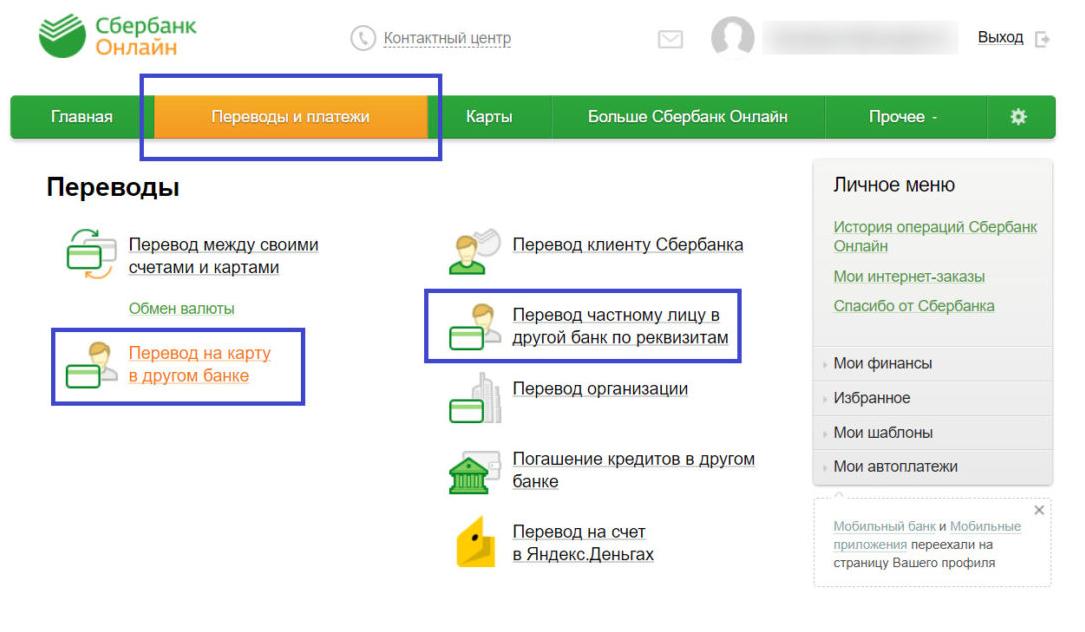Image resolution: width=1085 pixels, height=632 pixels.
Task: Open the Обмен валюты link
Action: [x=181, y=309]
